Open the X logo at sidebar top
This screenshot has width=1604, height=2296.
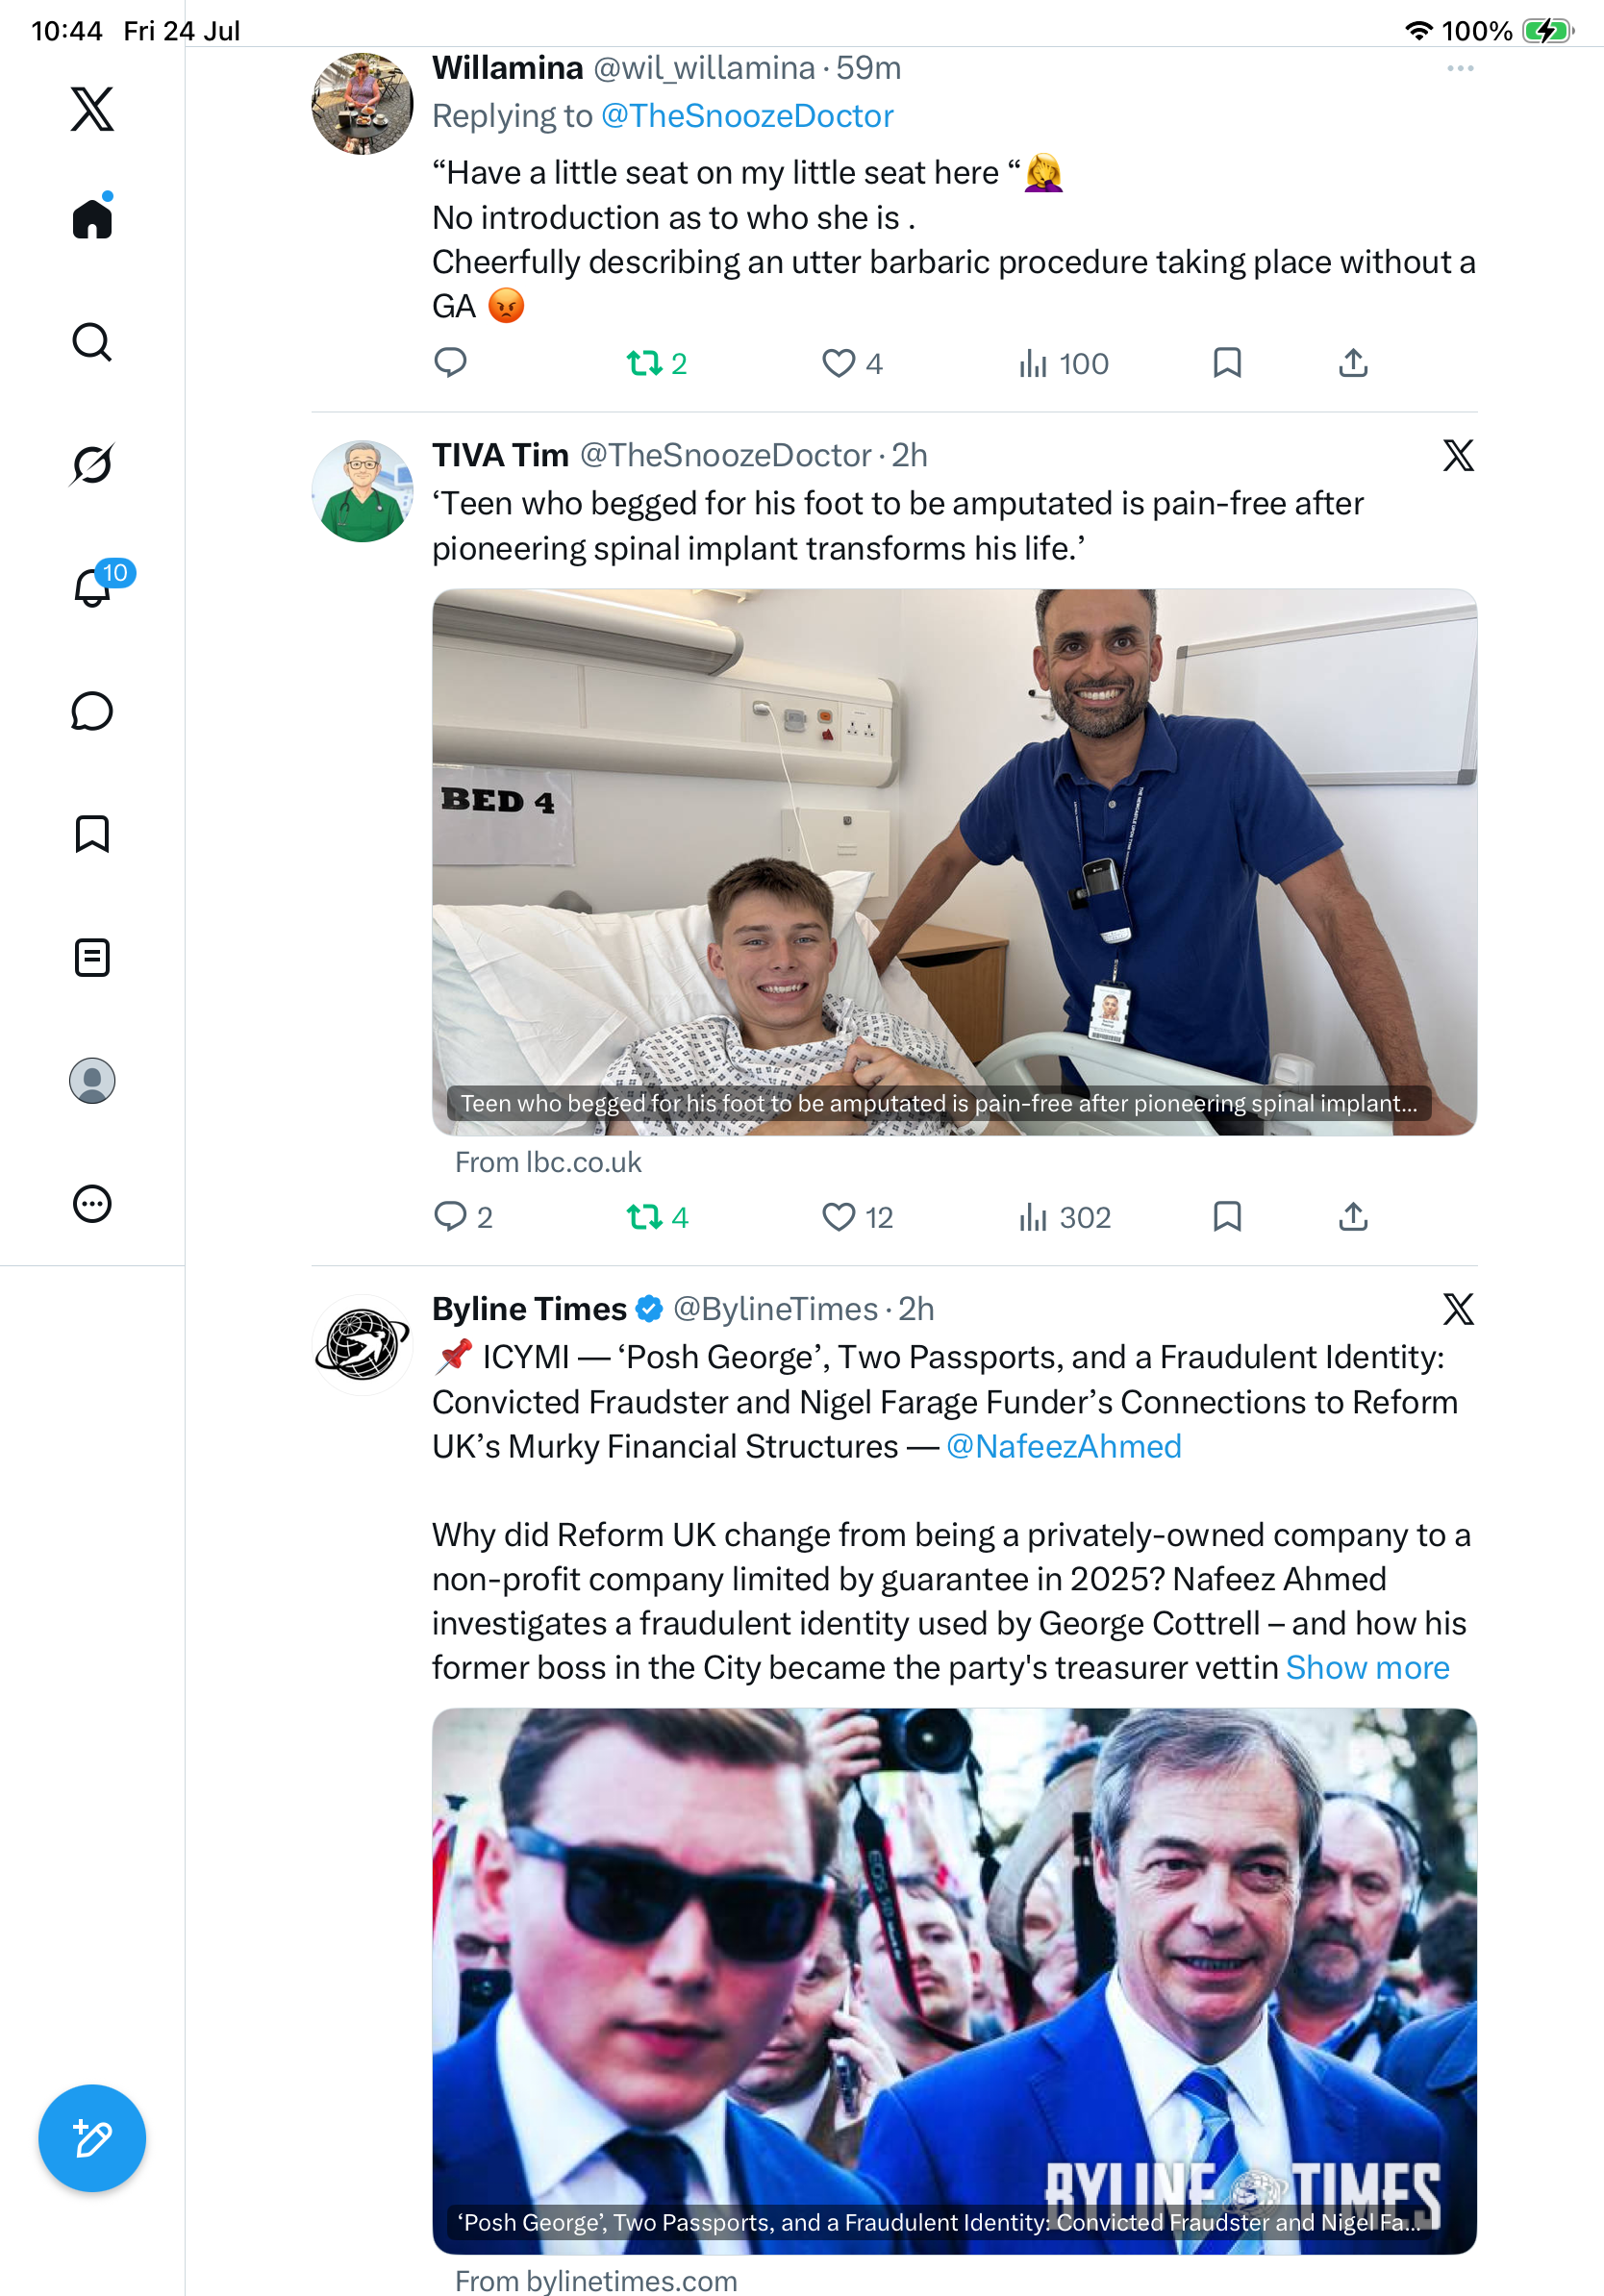92,108
